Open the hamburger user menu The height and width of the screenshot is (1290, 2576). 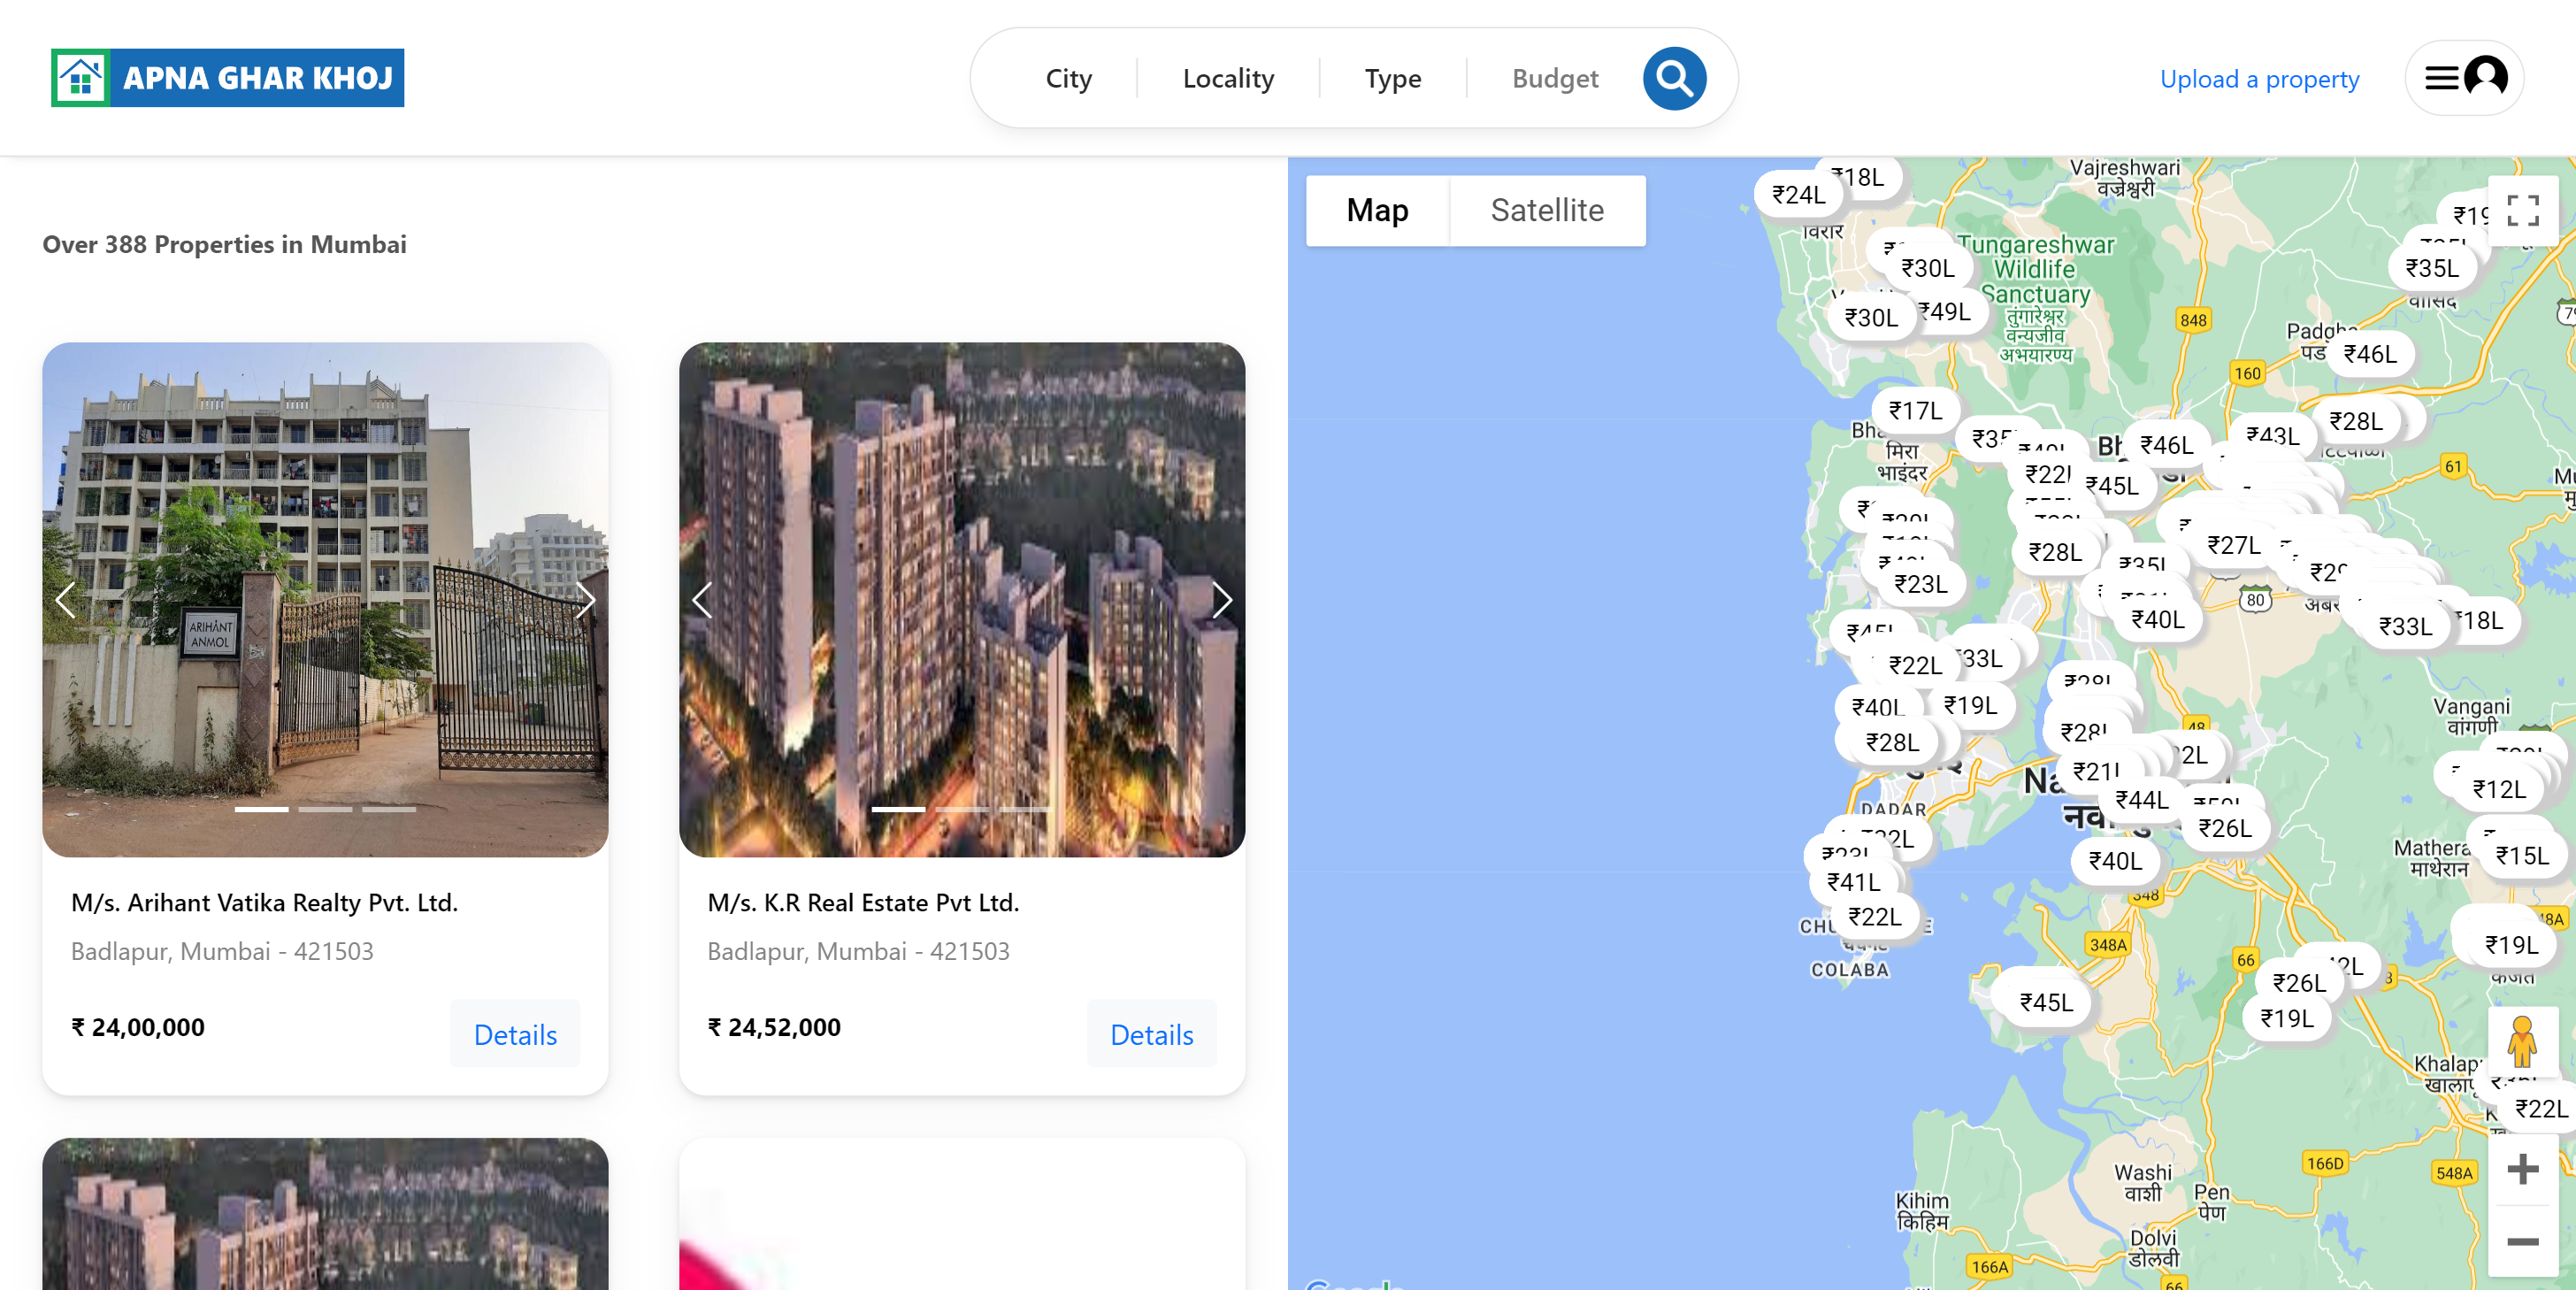click(2463, 78)
